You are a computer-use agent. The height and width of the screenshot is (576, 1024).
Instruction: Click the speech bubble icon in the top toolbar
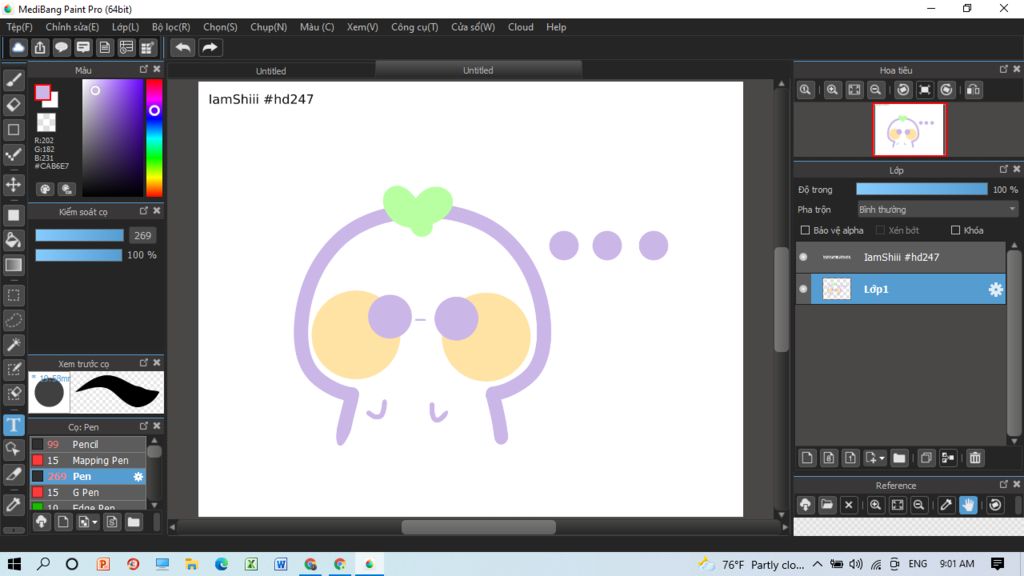click(x=61, y=48)
